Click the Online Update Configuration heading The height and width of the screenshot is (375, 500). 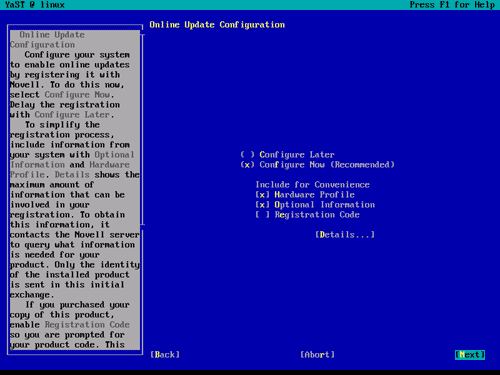click(x=217, y=25)
